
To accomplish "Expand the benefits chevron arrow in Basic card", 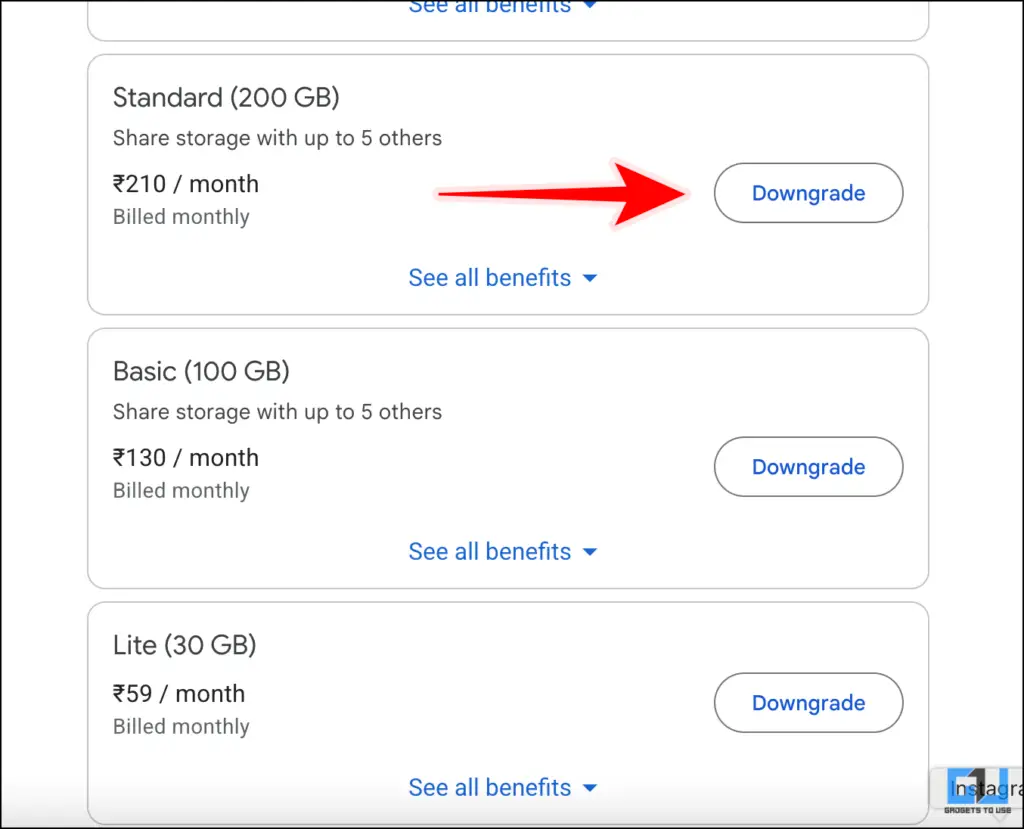I will click(590, 553).
